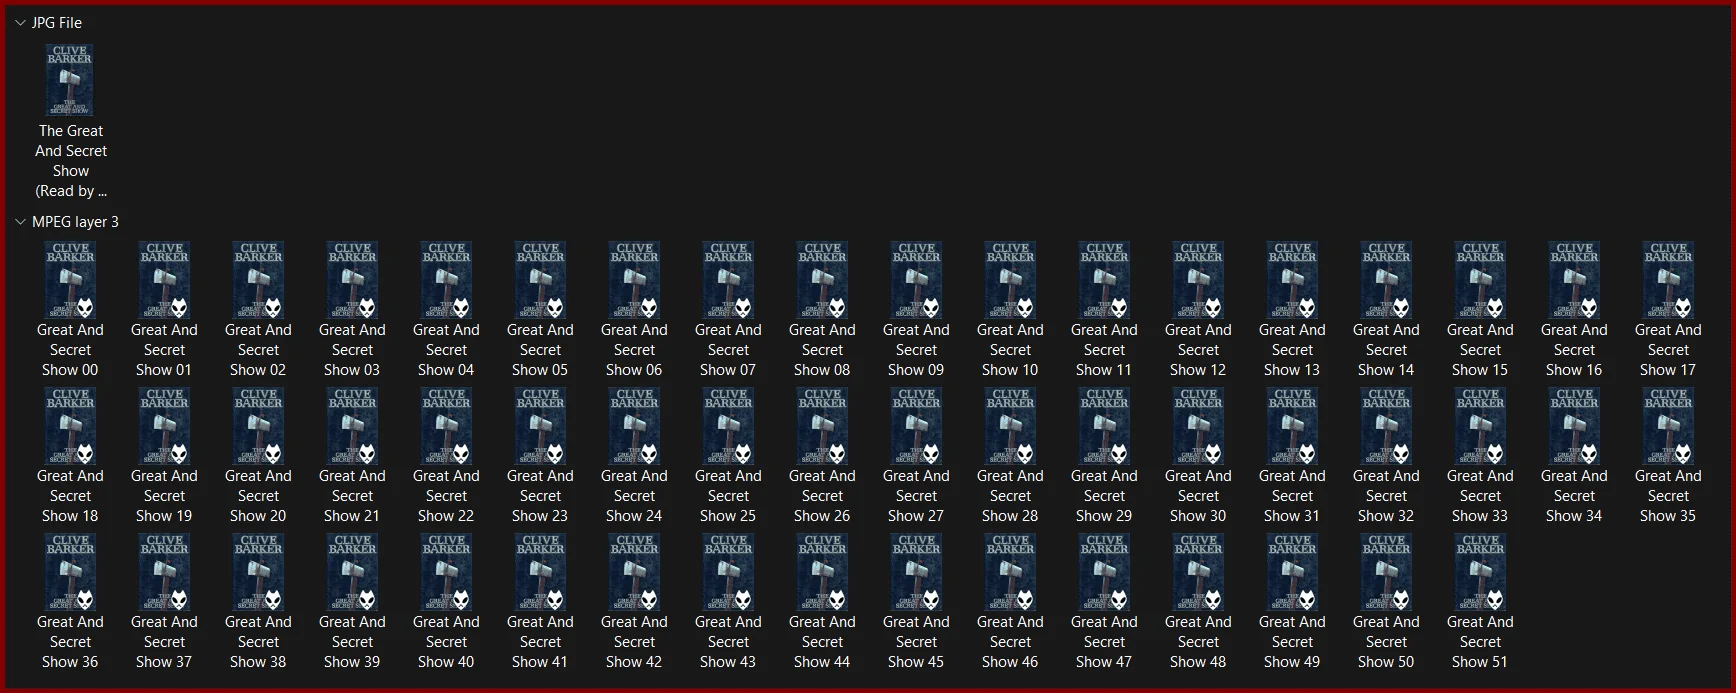Select Great And Secret Show 05 icon

click(x=540, y=280)
